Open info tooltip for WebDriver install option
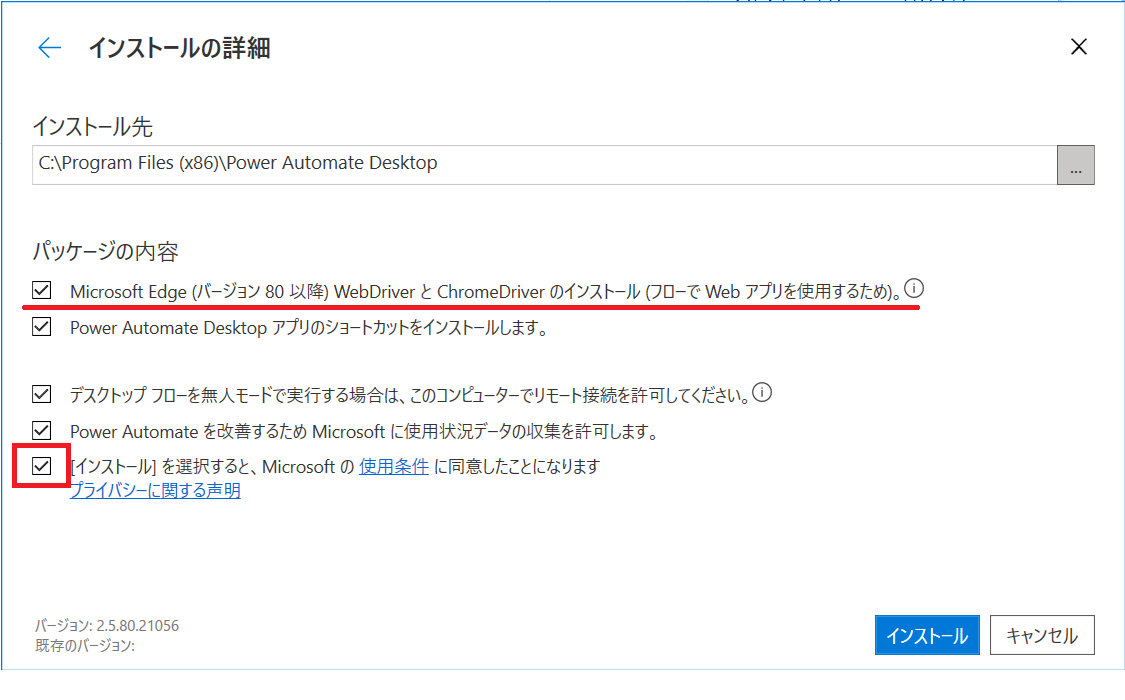The width and height of the screenshot is (1125, 700). (913, 288)
